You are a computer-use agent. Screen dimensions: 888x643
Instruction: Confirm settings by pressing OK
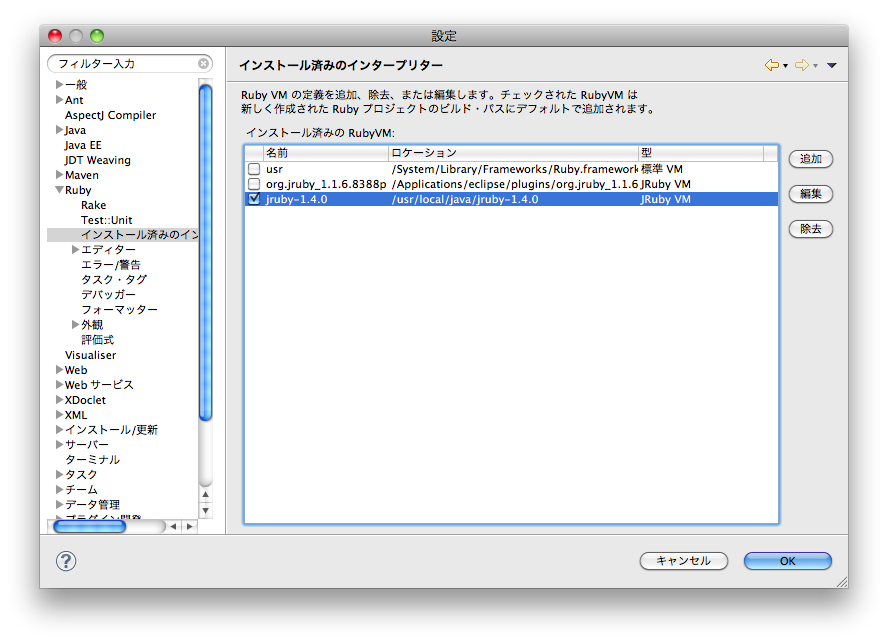(x=787, y=561)
